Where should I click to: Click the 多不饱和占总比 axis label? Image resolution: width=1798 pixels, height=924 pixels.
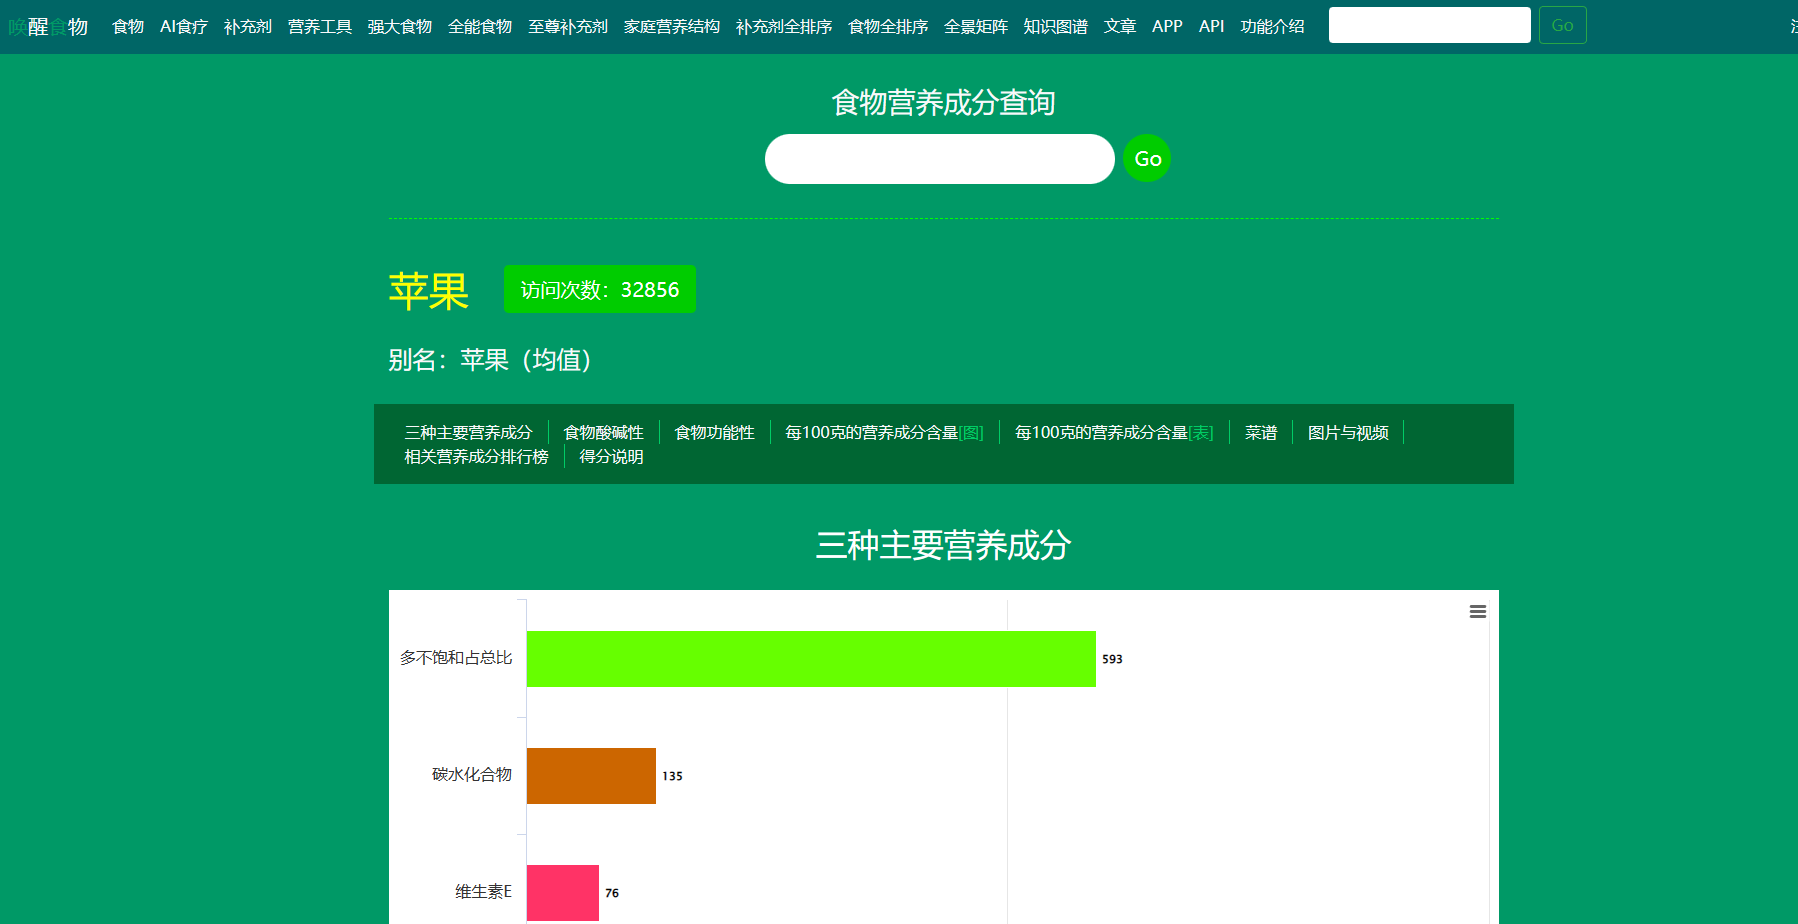(456, 658)
